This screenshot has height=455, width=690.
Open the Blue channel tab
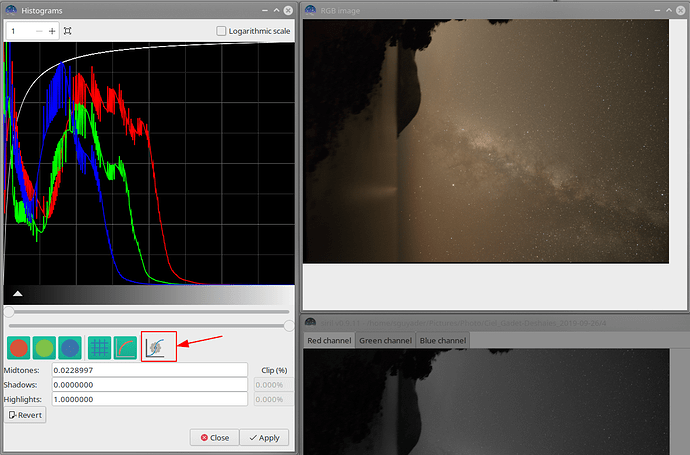click(x=442, y=341)
